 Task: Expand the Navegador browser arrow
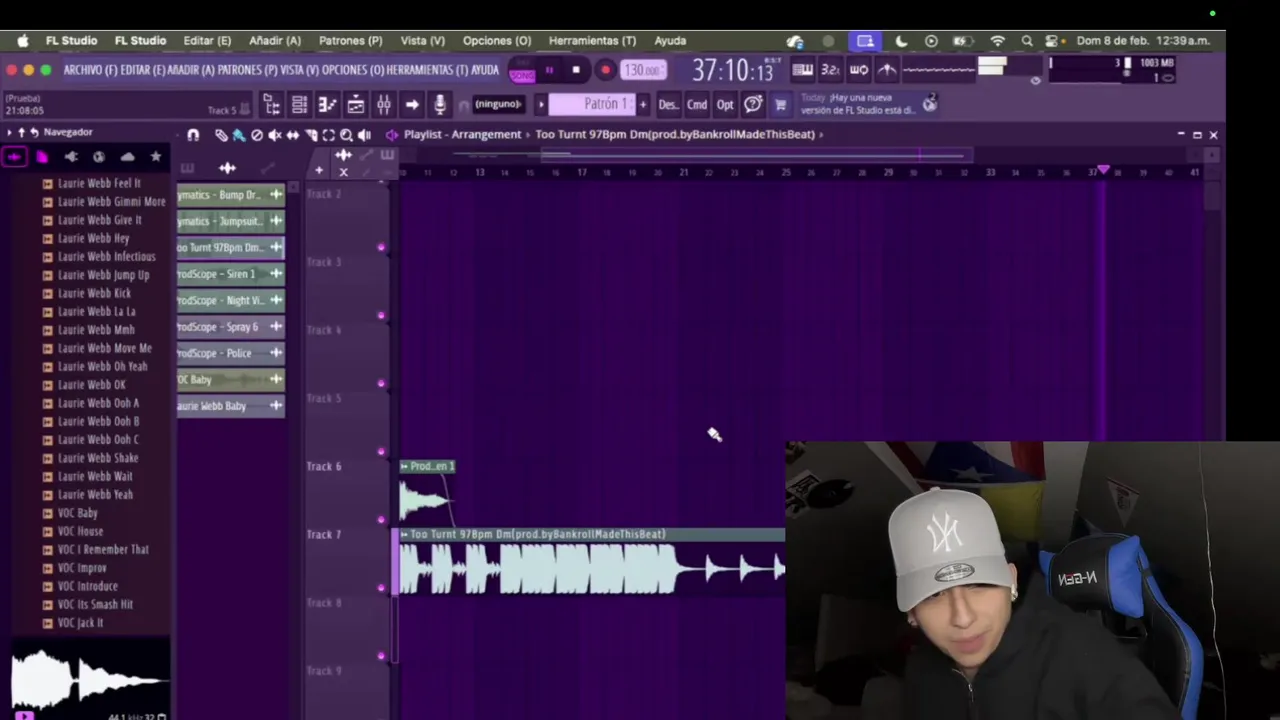[x=9, y=132]
